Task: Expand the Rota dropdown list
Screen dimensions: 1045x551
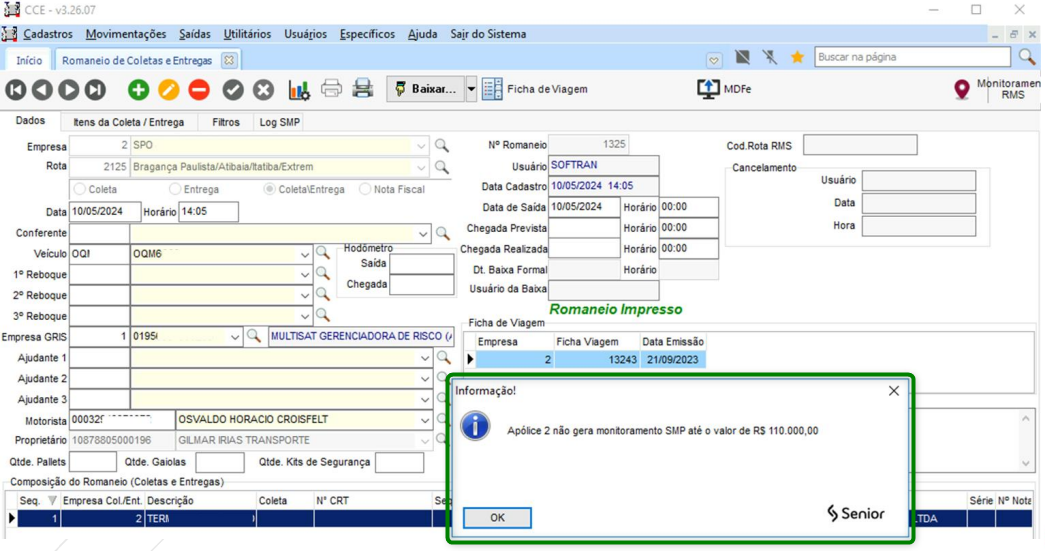Action: pos(421,167)
